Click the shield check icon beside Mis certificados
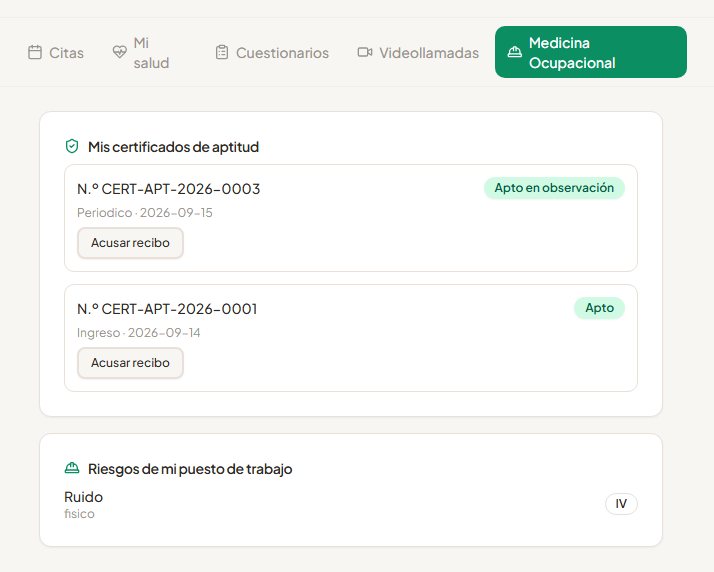Image resolution: width=714 pixels, height=572 pixels. 72,147
